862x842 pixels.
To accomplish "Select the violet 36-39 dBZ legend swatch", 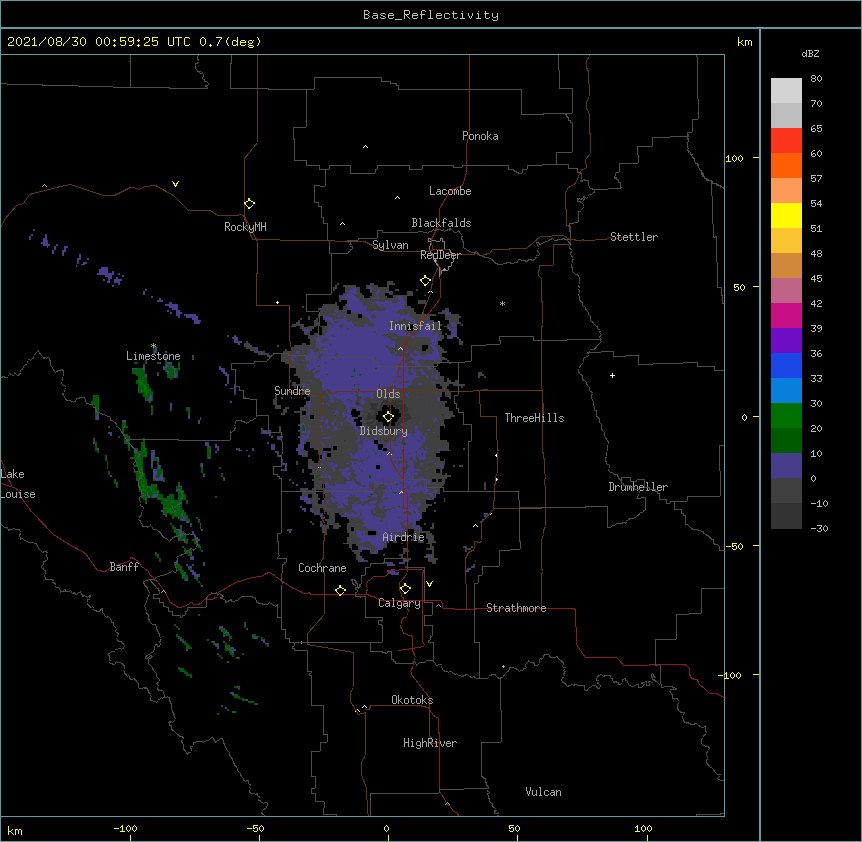I will pos(786,340).
